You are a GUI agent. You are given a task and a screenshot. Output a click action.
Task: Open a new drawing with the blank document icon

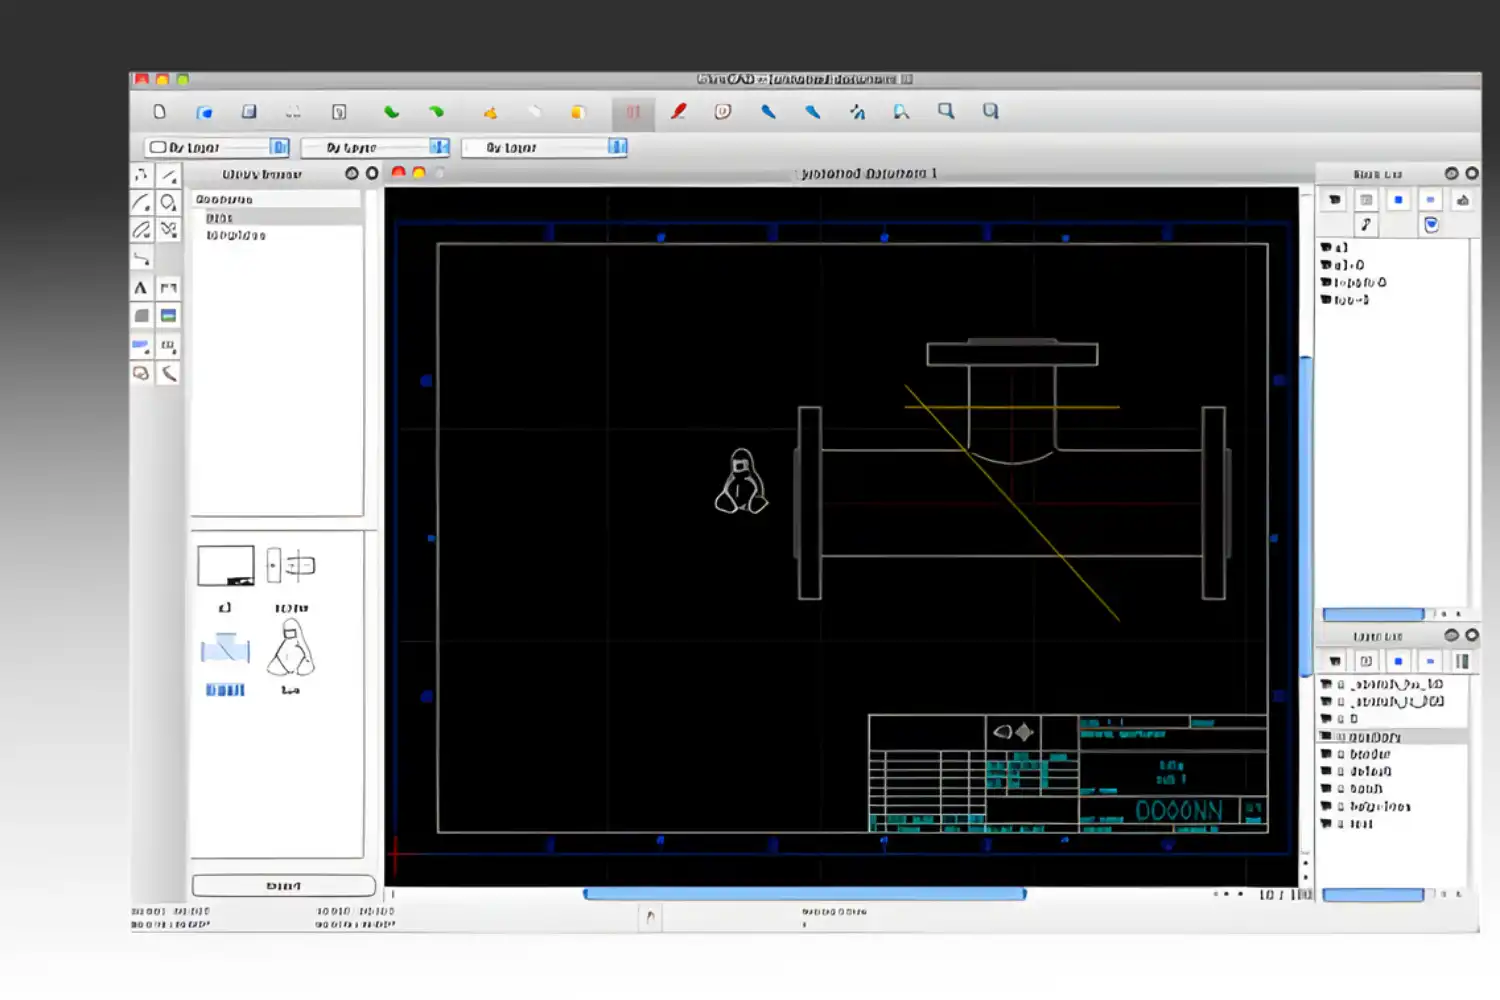coord(159,111)
